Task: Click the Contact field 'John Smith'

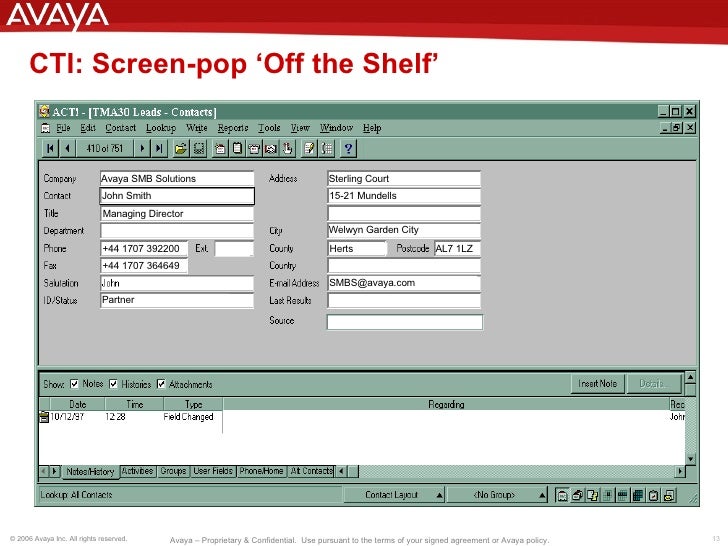Action: (177, 196)
